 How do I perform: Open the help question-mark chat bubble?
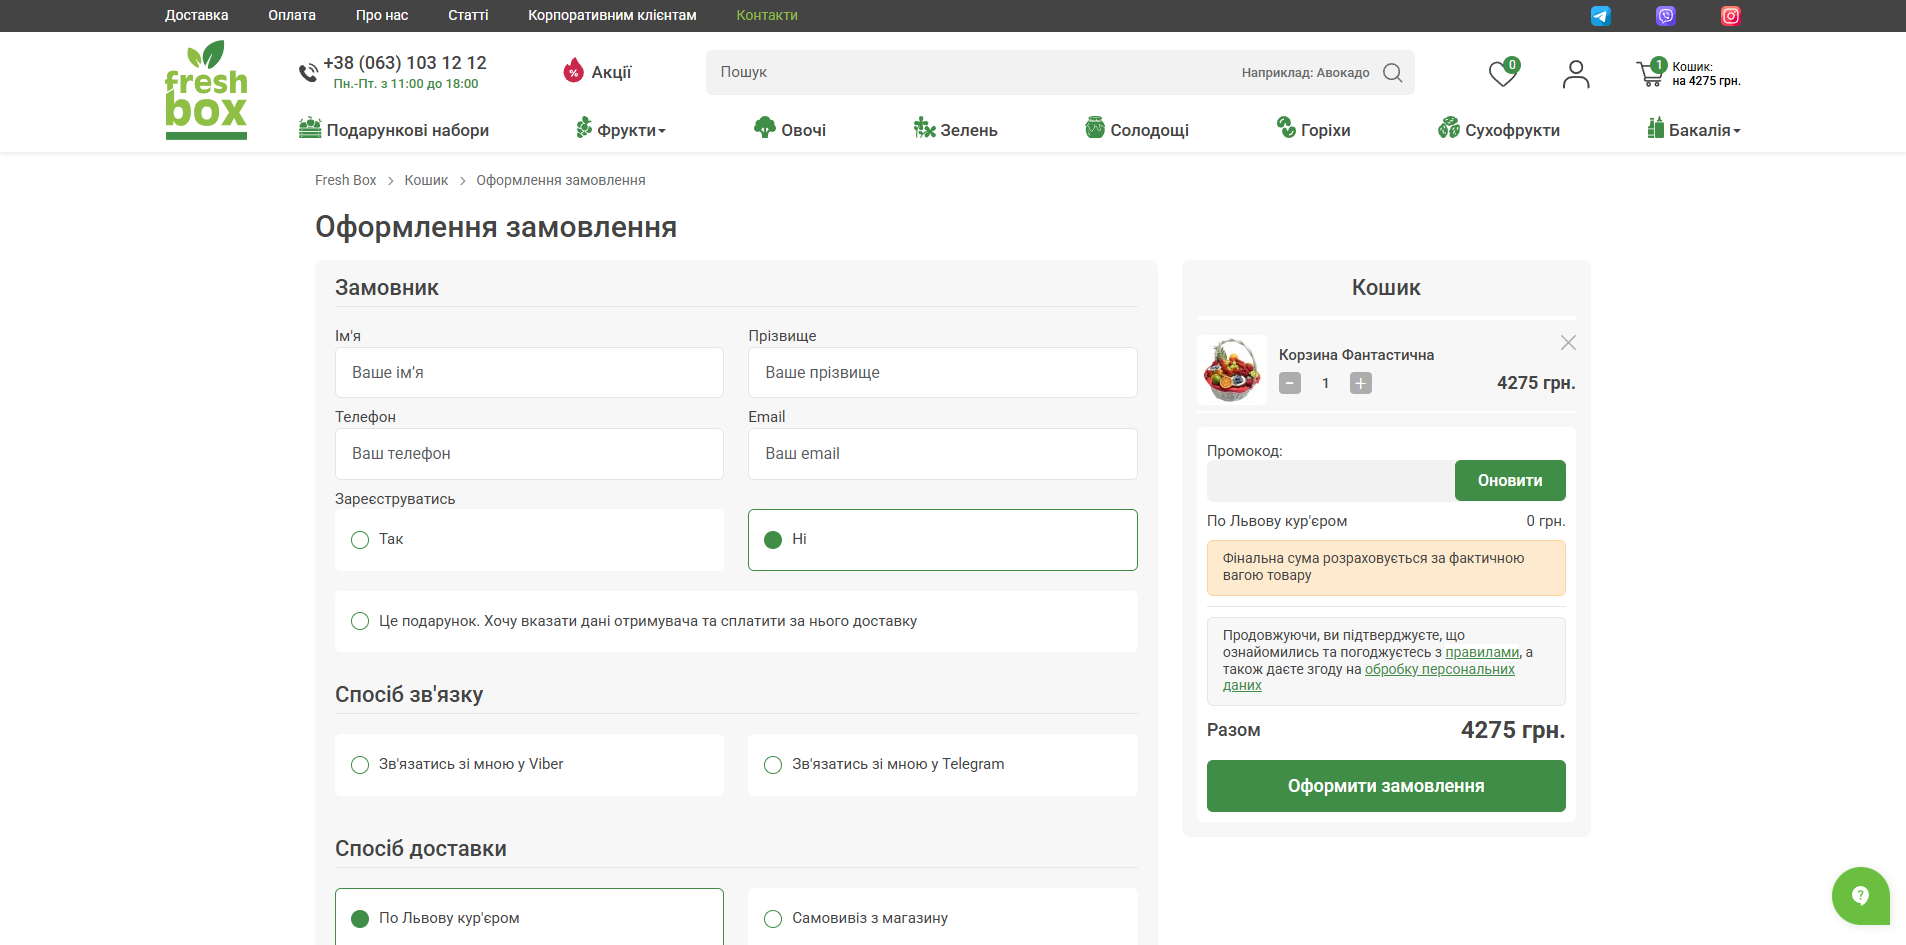(x=1860, y=895)
